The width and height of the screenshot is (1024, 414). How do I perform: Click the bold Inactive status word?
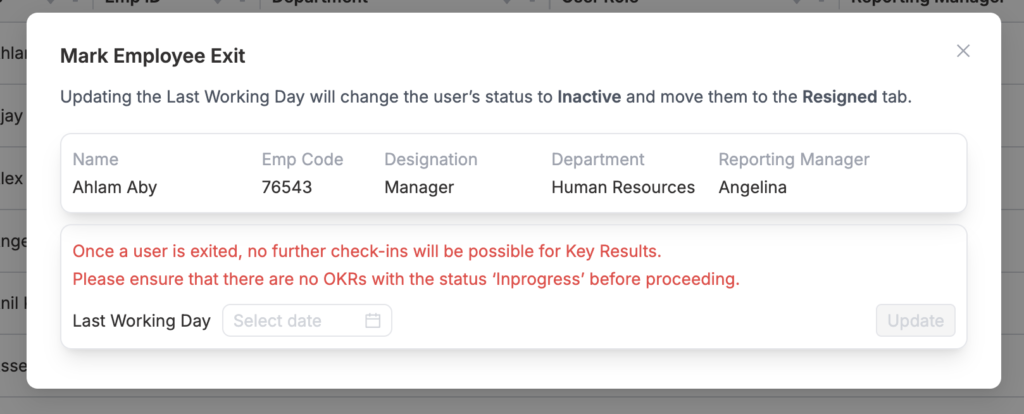[x=589, y=98]
